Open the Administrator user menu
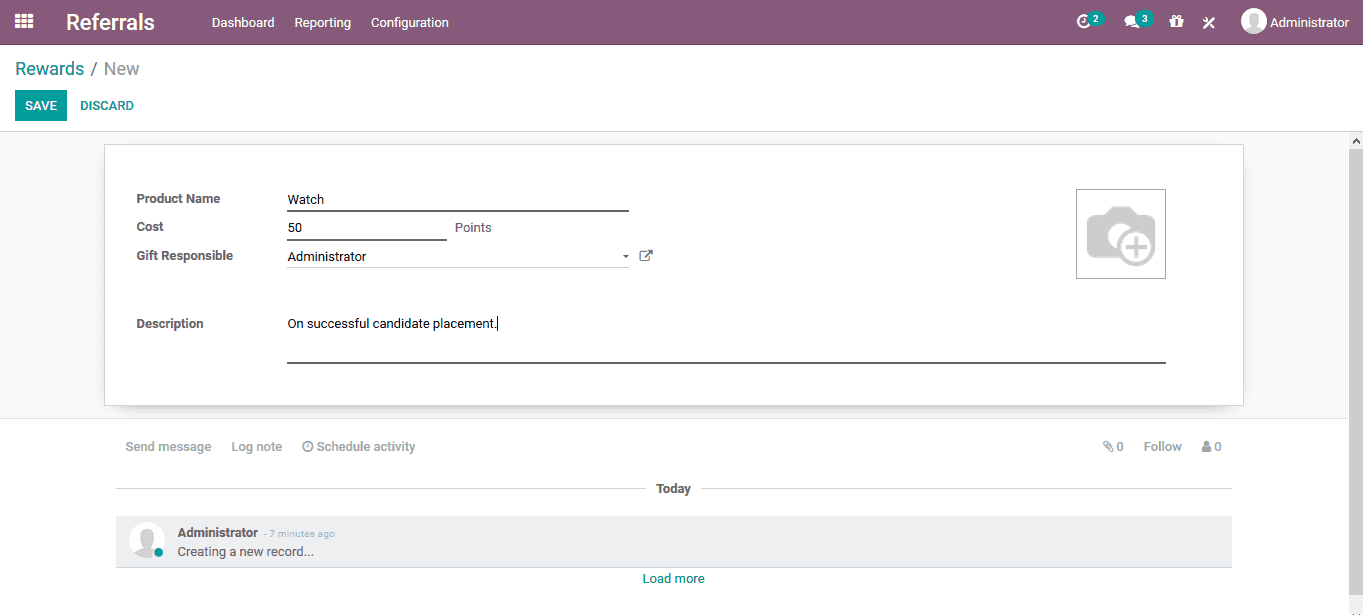Screen dimensions: 1363x615 (1295, 22)
